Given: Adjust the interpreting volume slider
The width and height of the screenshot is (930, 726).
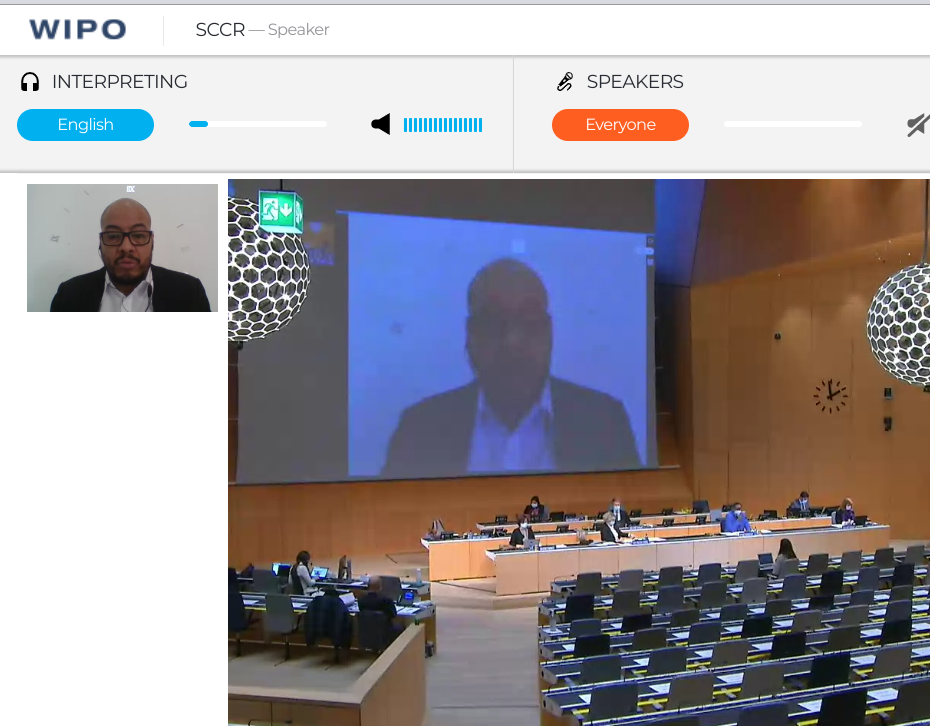Looking at the screenshot, I should pyautogui.click(x=258, y=124).
